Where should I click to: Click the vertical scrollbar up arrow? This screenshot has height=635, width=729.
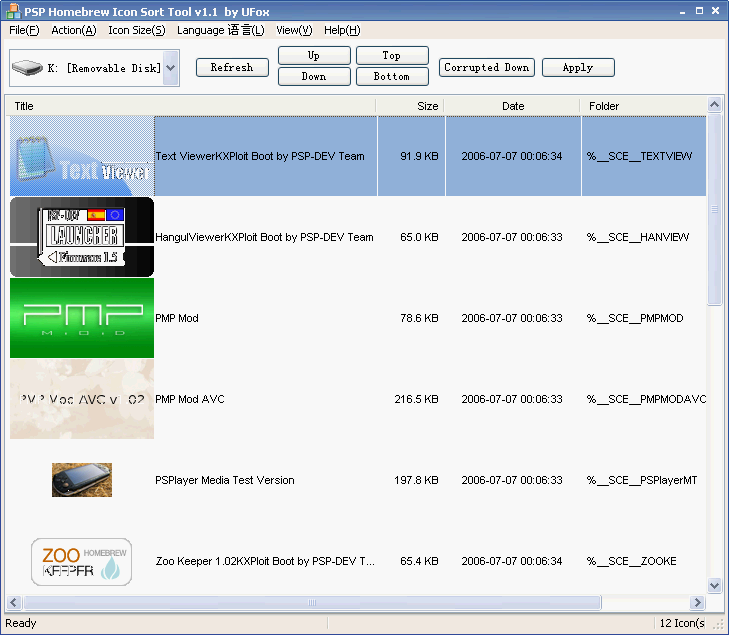(x=715, y=105)
